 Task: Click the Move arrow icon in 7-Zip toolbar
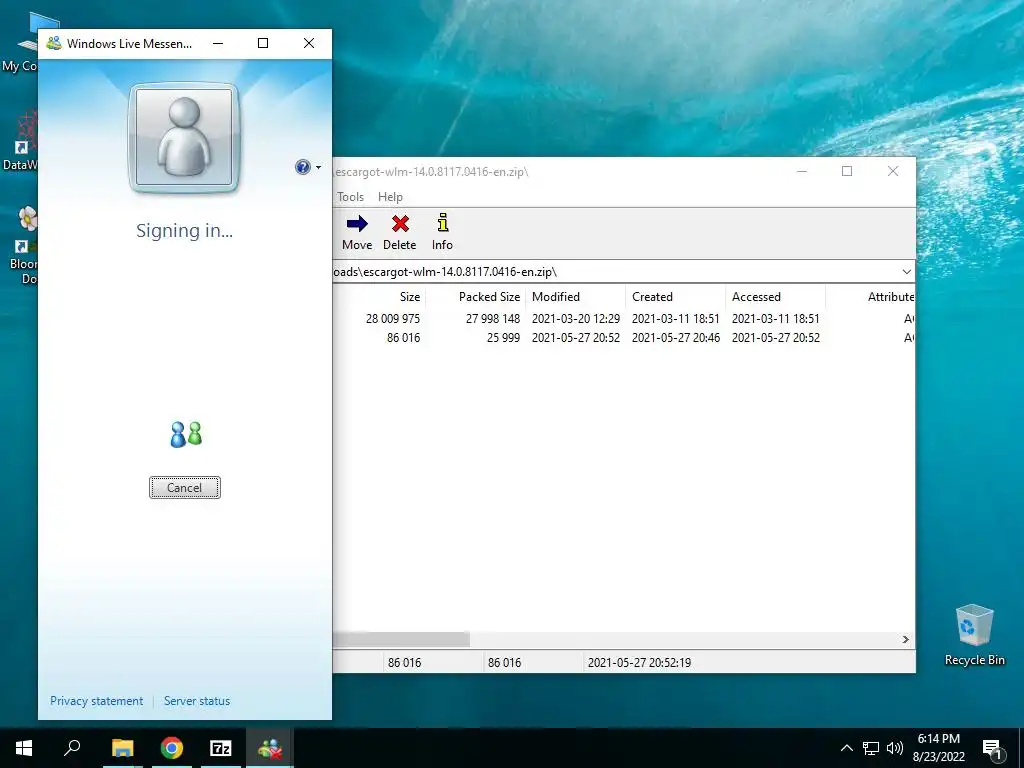[x=357, y=224]
